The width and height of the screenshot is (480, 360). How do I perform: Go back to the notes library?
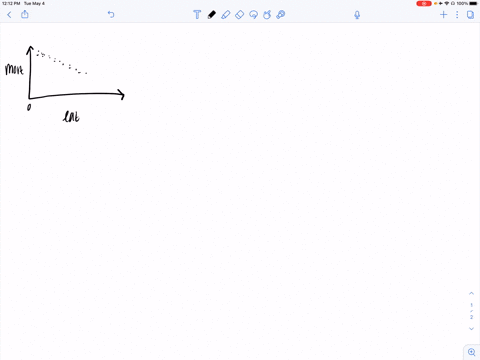click(x=9, y=15)
